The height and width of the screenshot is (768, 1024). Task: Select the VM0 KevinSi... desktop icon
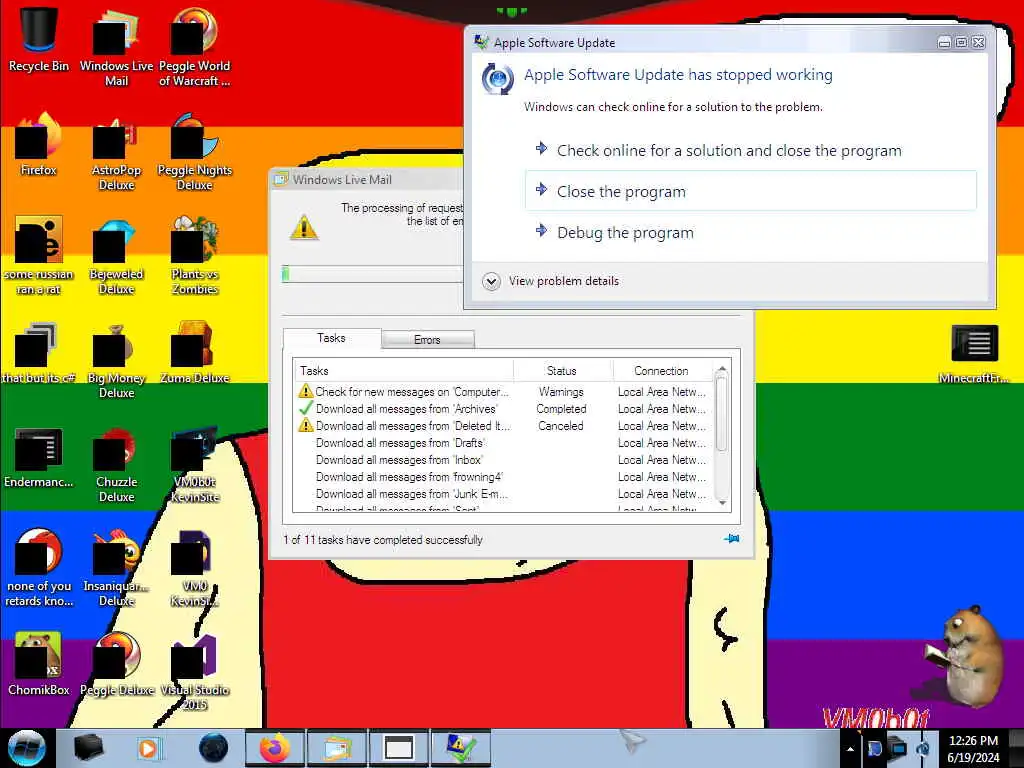point(195,567)
